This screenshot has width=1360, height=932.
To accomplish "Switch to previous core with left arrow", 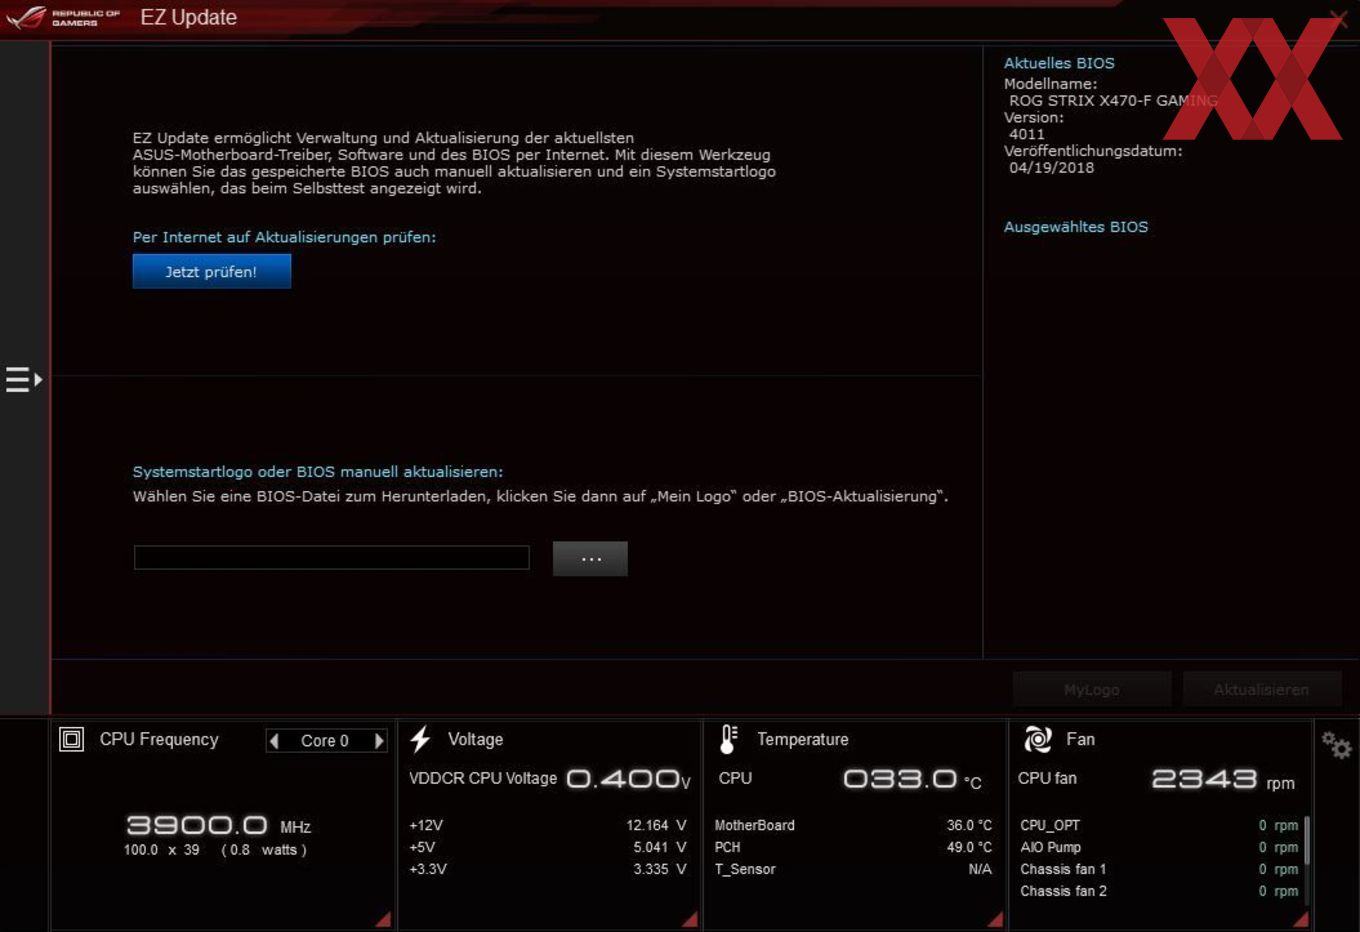I will click(274, 740).
